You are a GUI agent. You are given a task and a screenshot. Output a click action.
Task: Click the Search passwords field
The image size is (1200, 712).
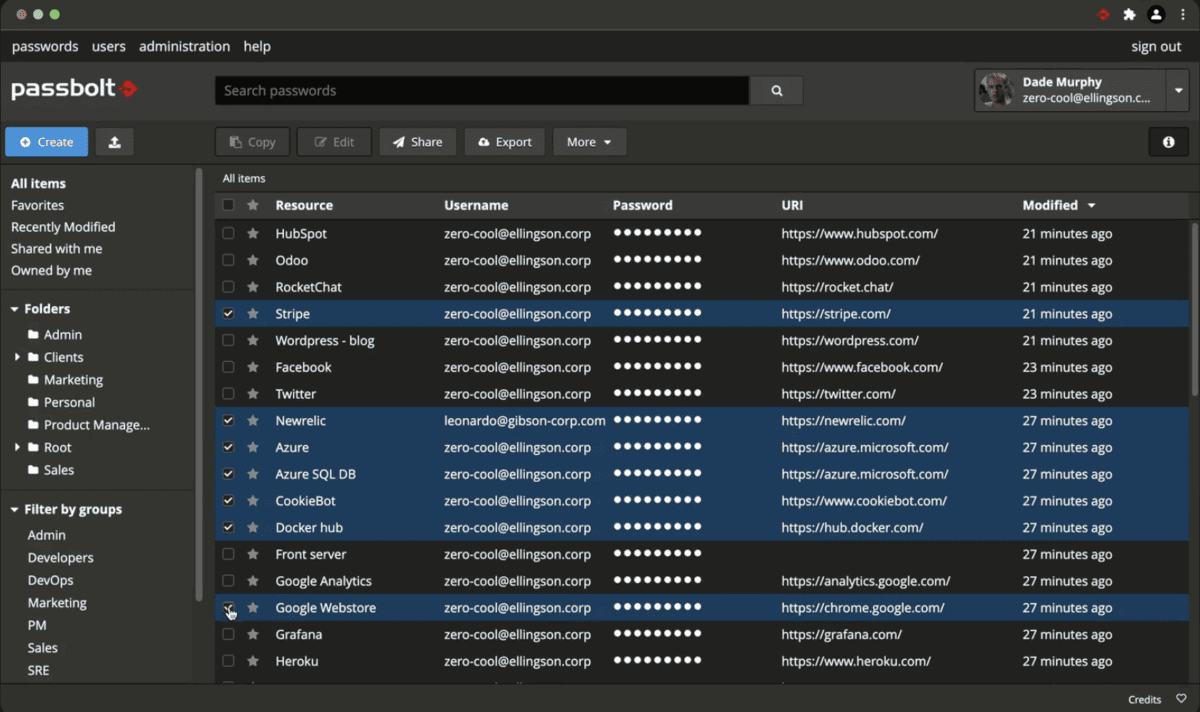[482, 90]
